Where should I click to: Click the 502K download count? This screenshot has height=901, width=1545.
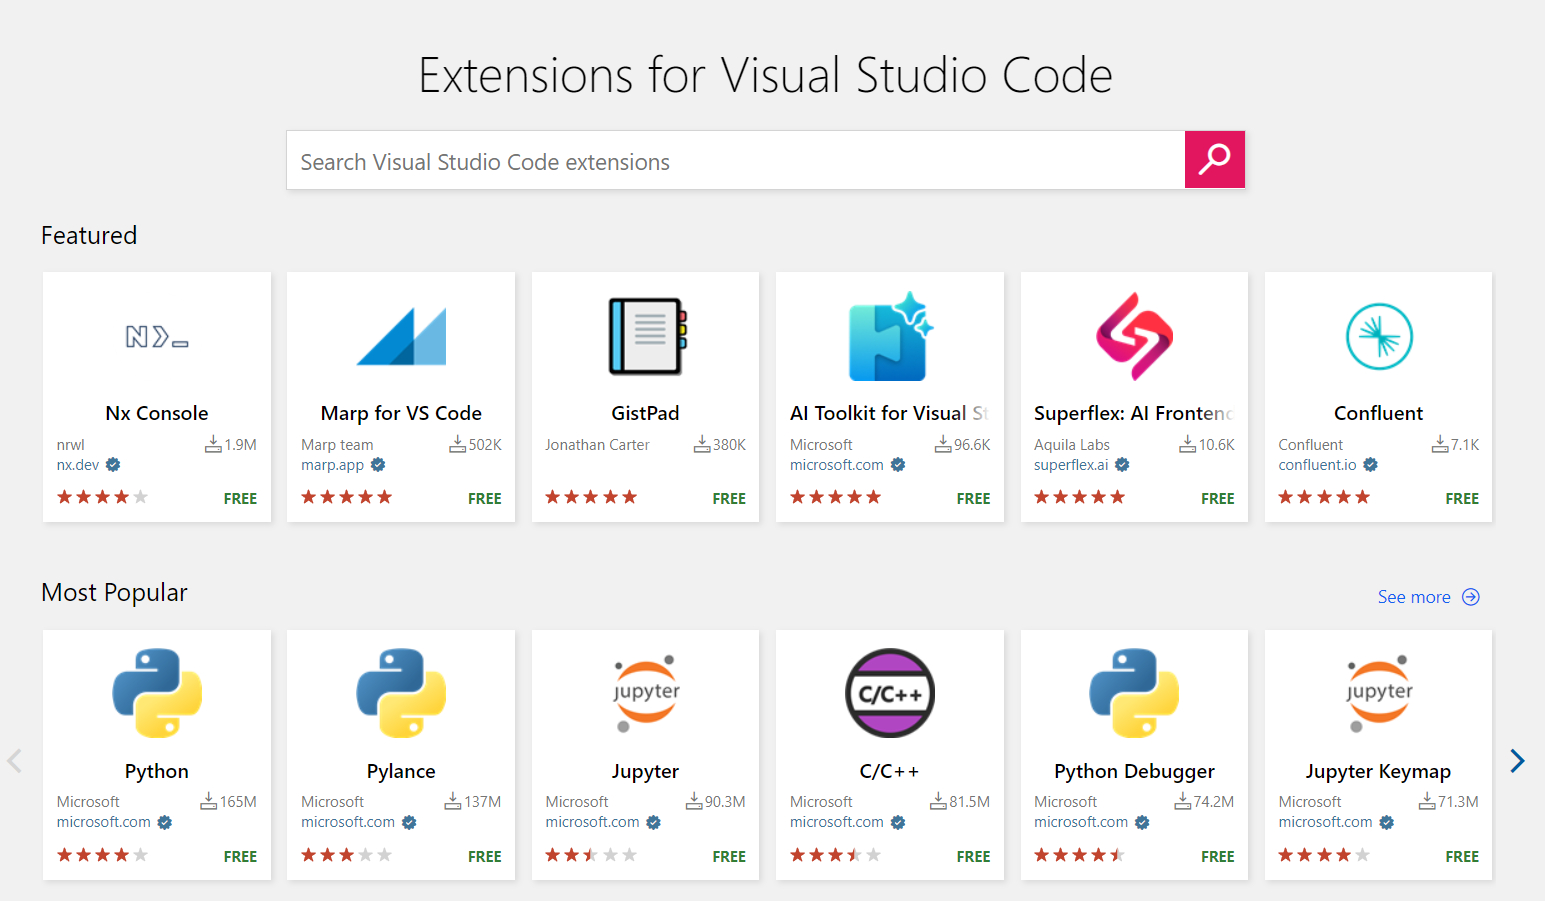click(x=485, y=445)
